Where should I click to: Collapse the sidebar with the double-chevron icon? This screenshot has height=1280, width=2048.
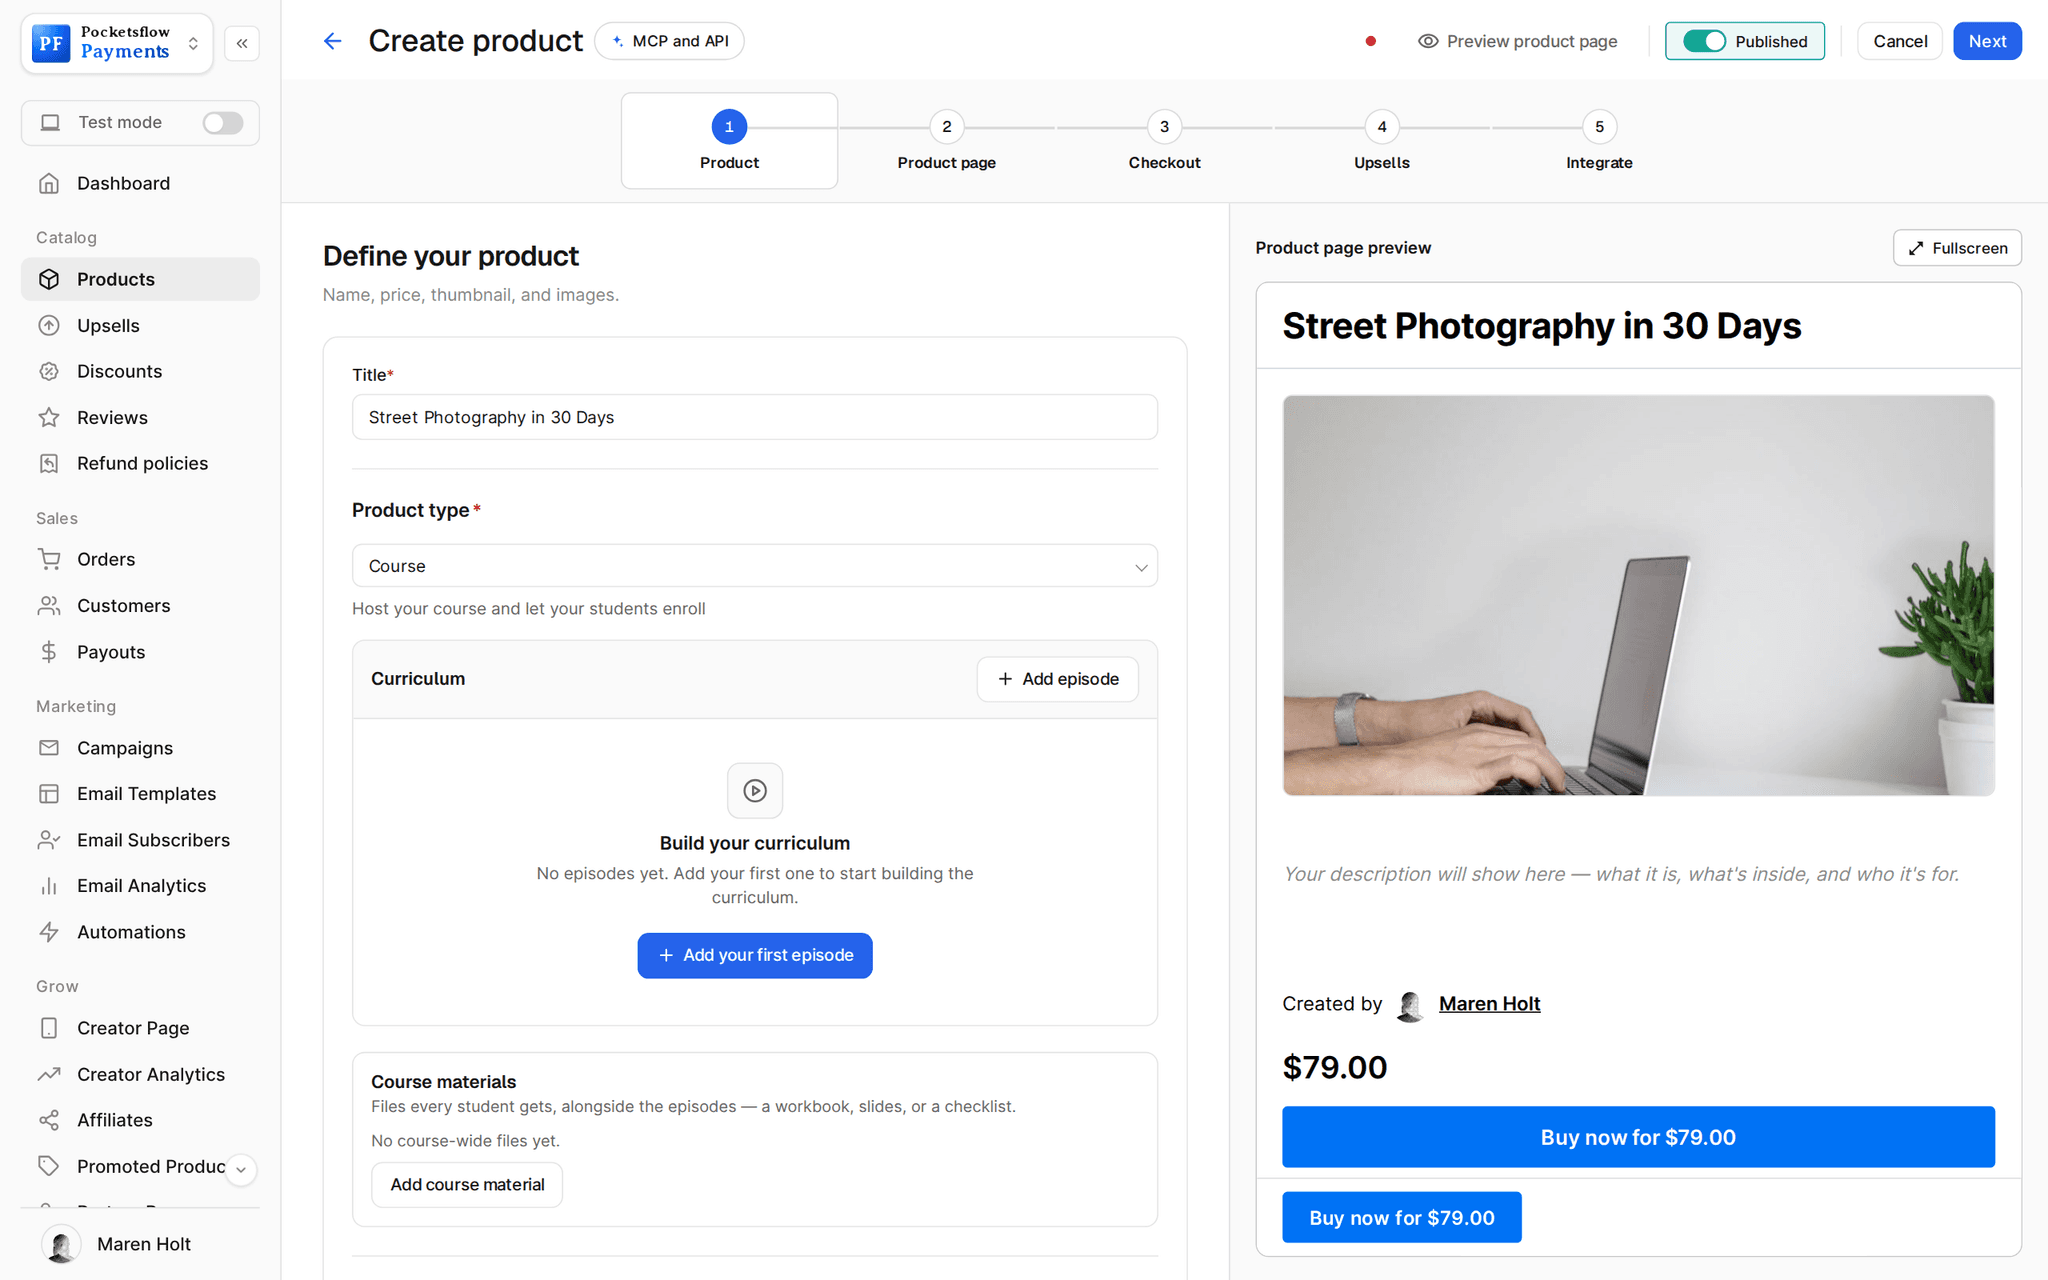242,43
